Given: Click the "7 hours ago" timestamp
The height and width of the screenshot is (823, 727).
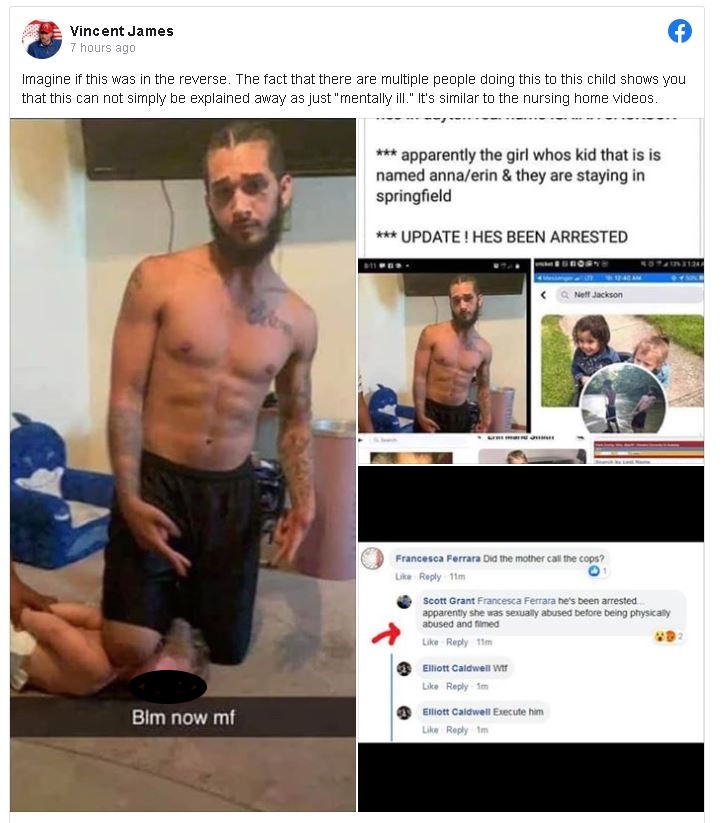Looking at the screenshot, I should coord(103,48).
